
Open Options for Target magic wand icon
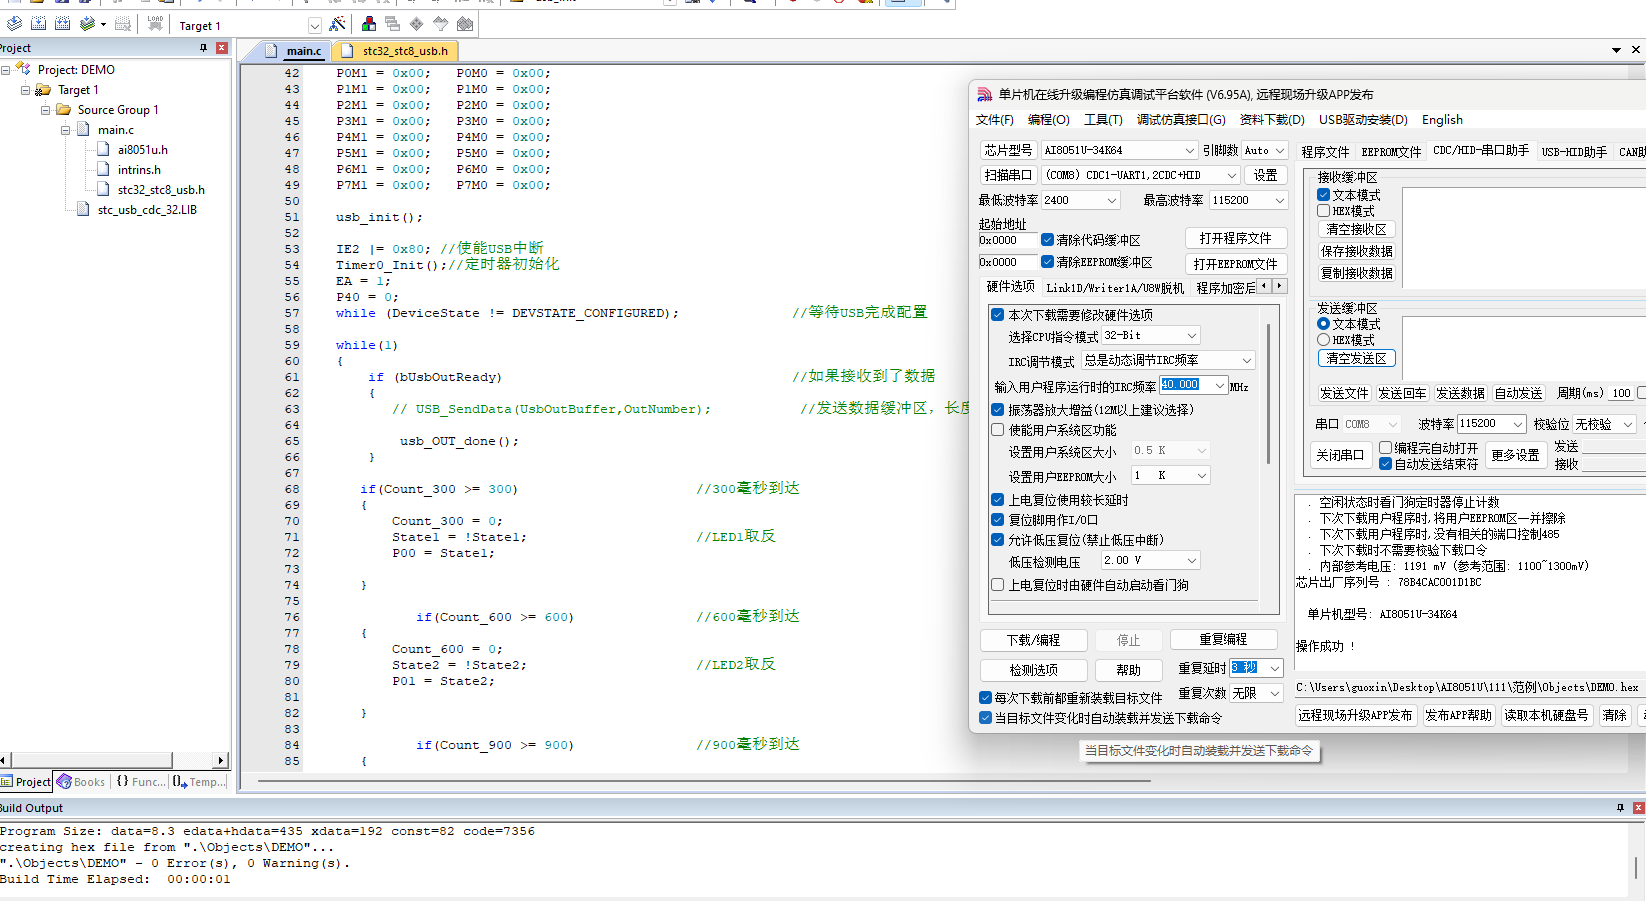coord(338,23)
